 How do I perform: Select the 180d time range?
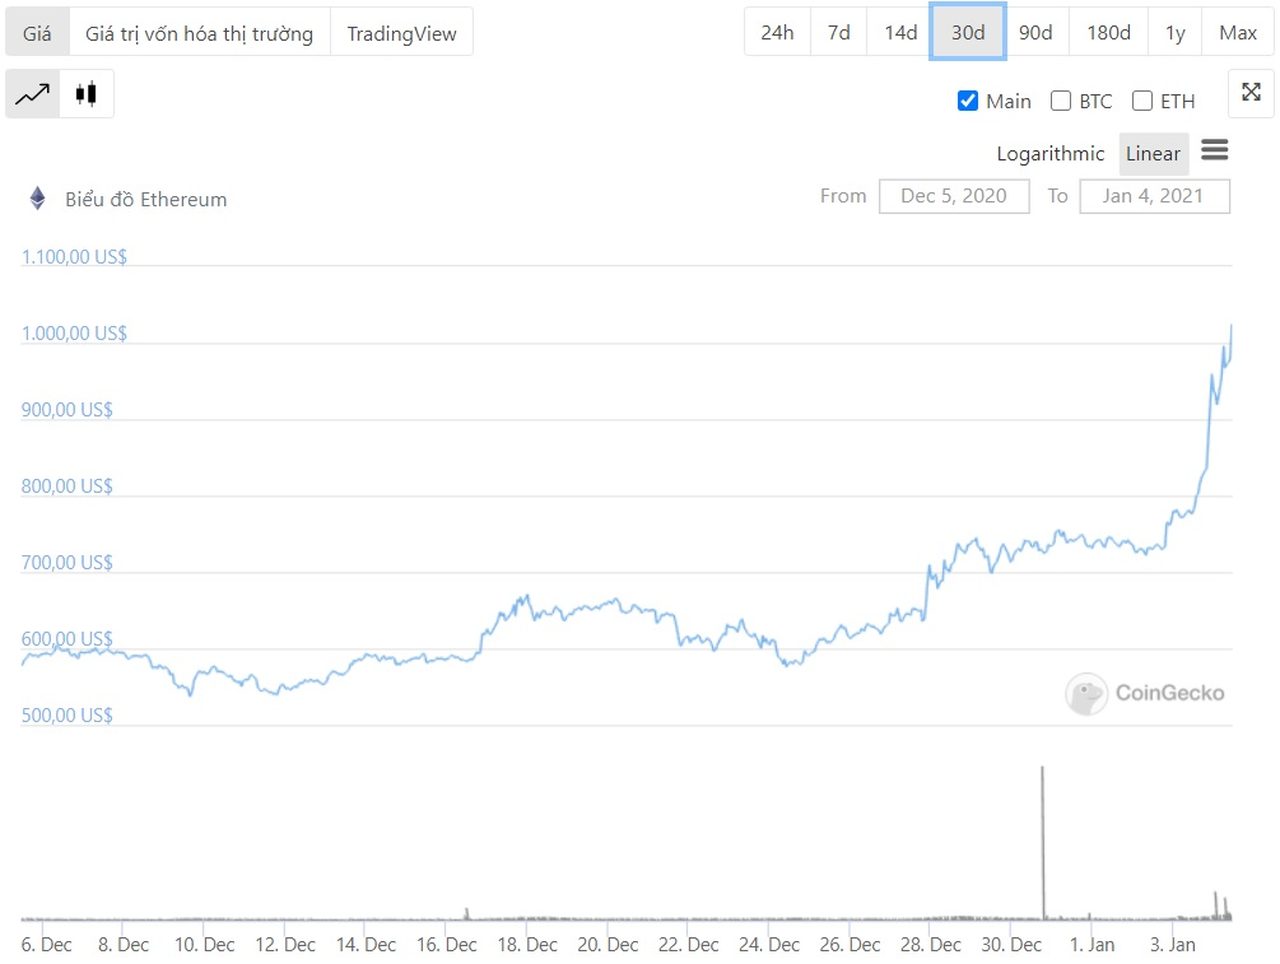(x=1109, y=33)
